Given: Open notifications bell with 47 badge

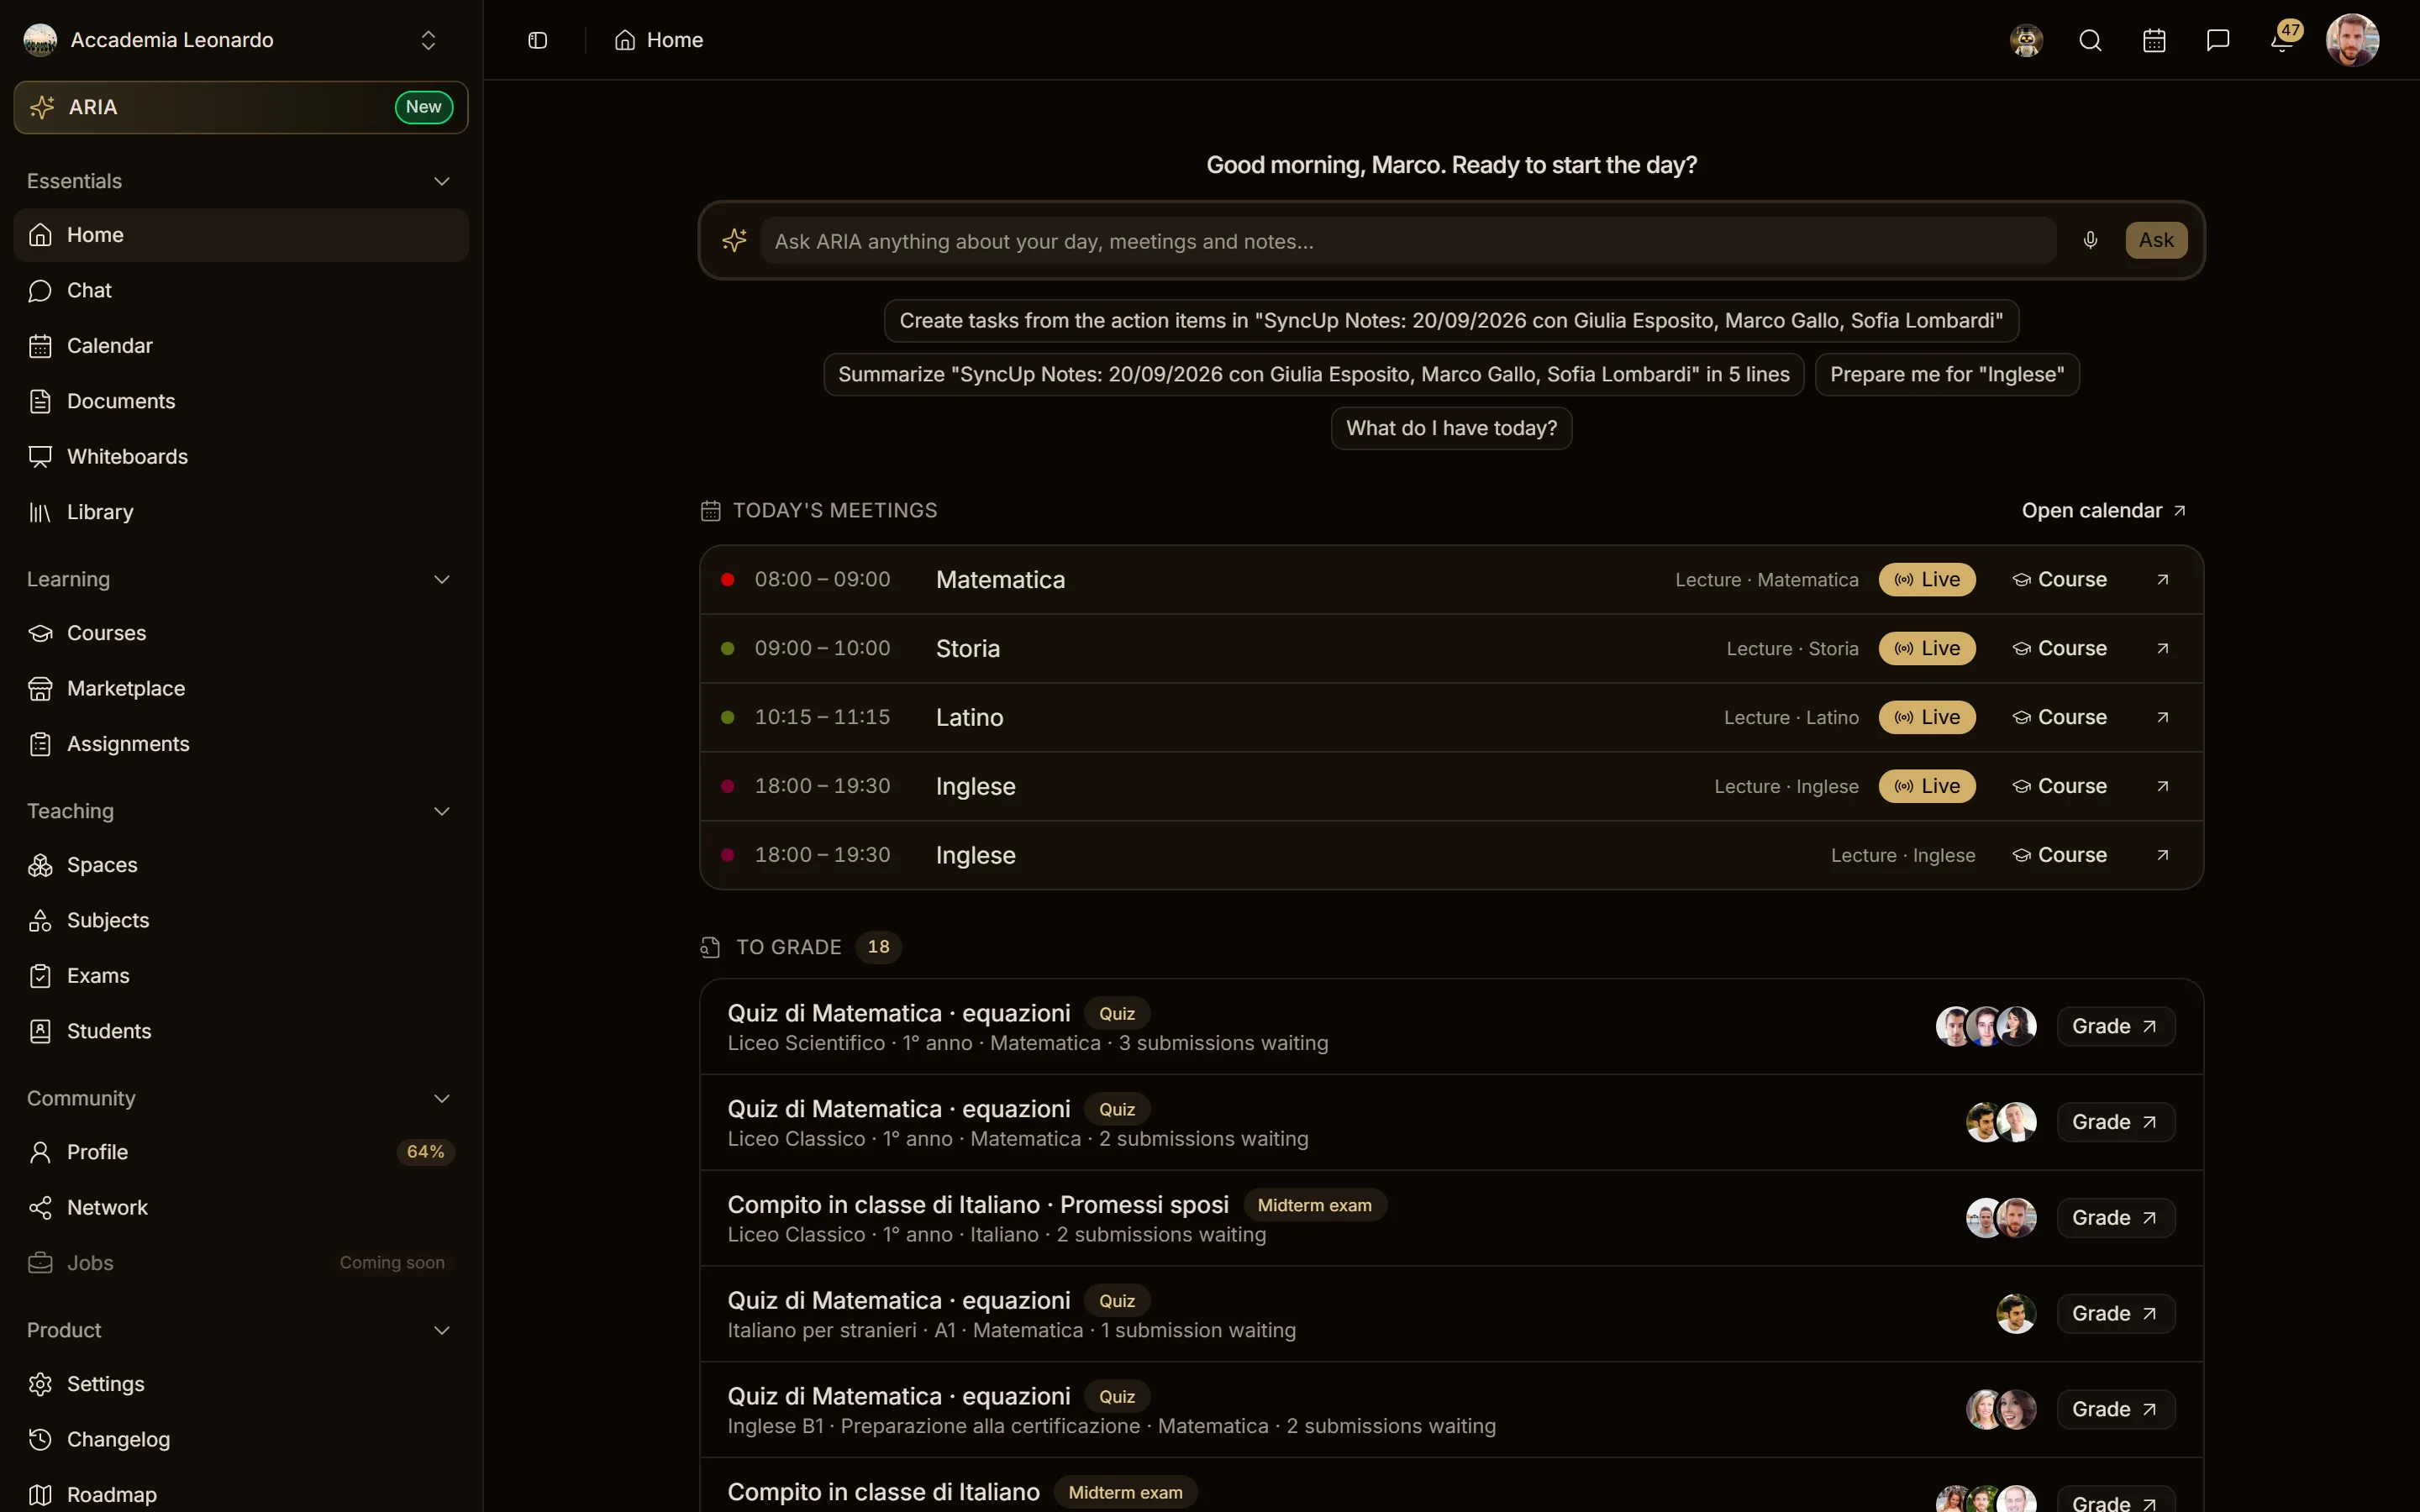Looking at the screenshot, I should pyautogui.click(x=2282, y=40).
